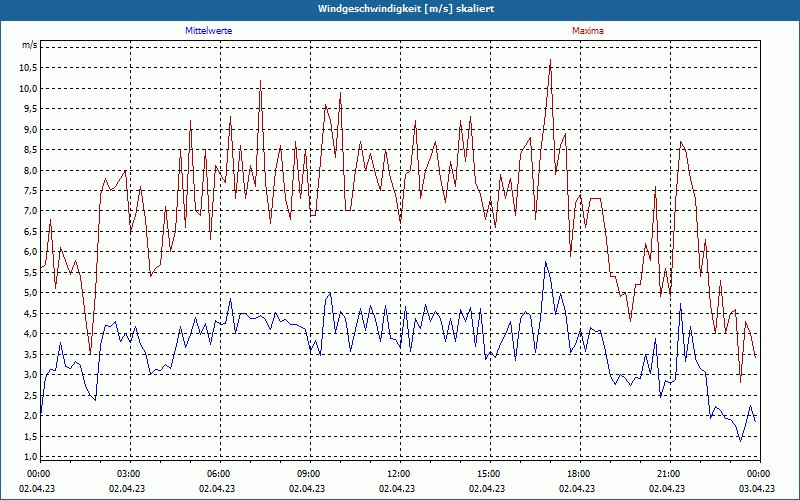800x500 pixels.
Task: Click the 06:00 time axis label
Action: (219, 474)
